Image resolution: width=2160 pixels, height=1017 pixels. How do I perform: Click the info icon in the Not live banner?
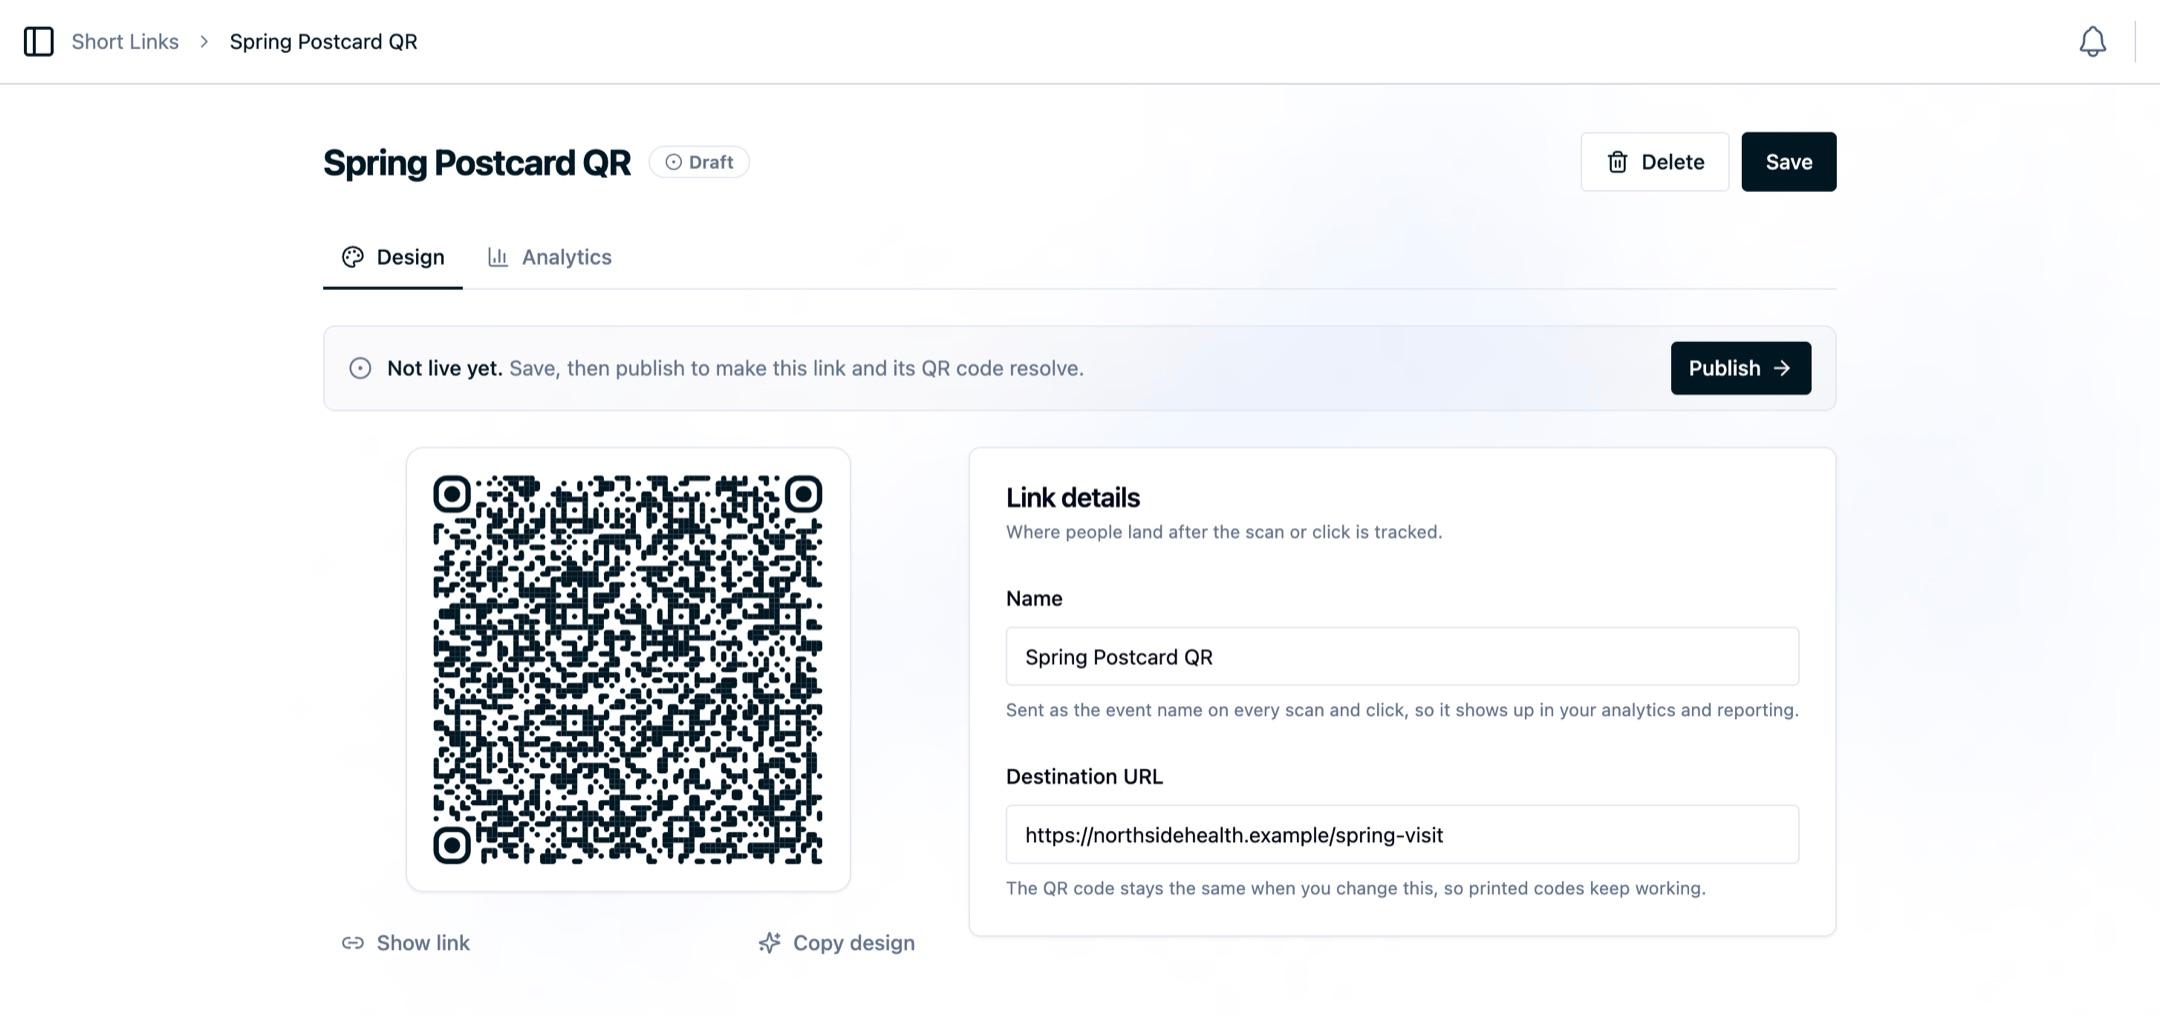point(360,368)
